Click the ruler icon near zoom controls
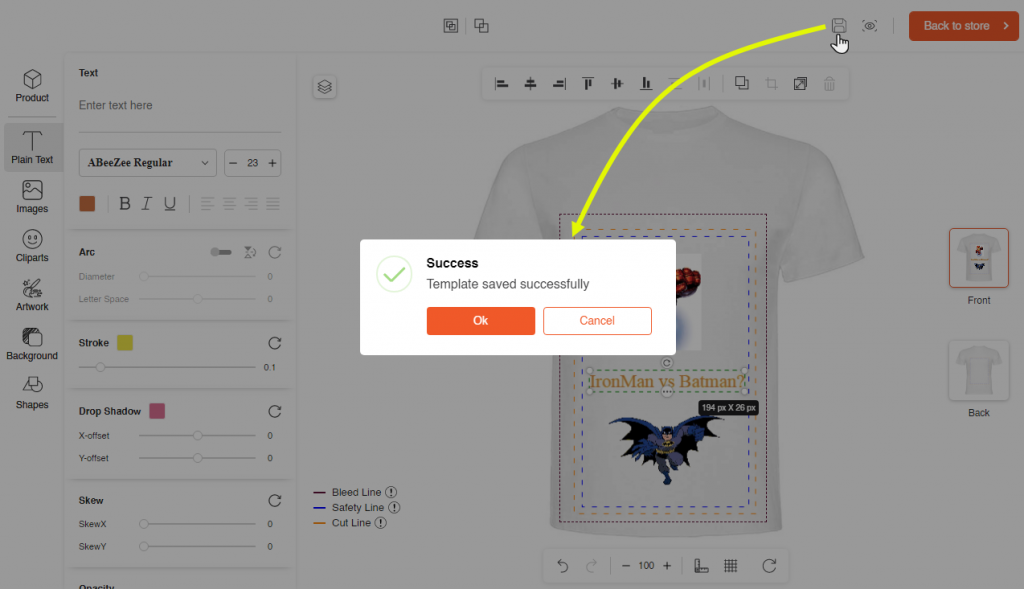Image resolution: width=1024 pixels, height=589 pixels. (x=700, y=565)
